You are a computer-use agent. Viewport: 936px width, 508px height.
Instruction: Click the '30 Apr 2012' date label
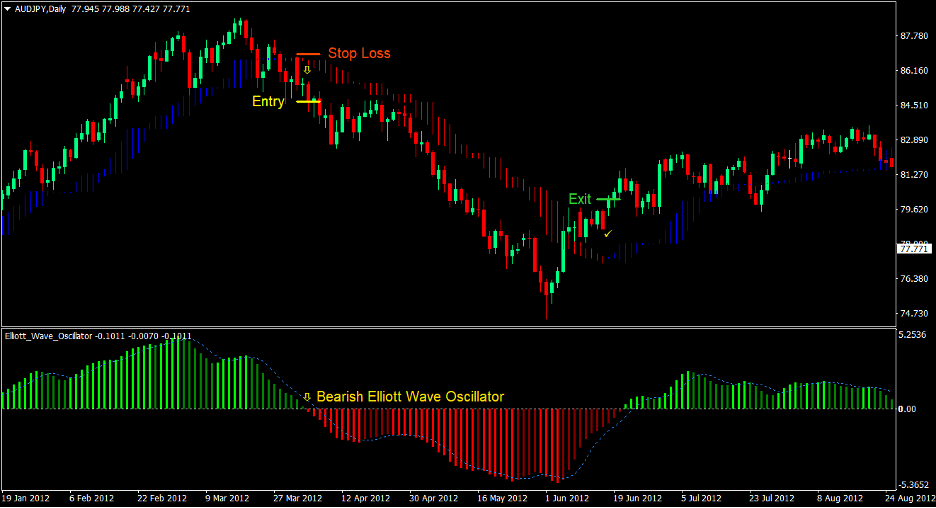point(433,498)
